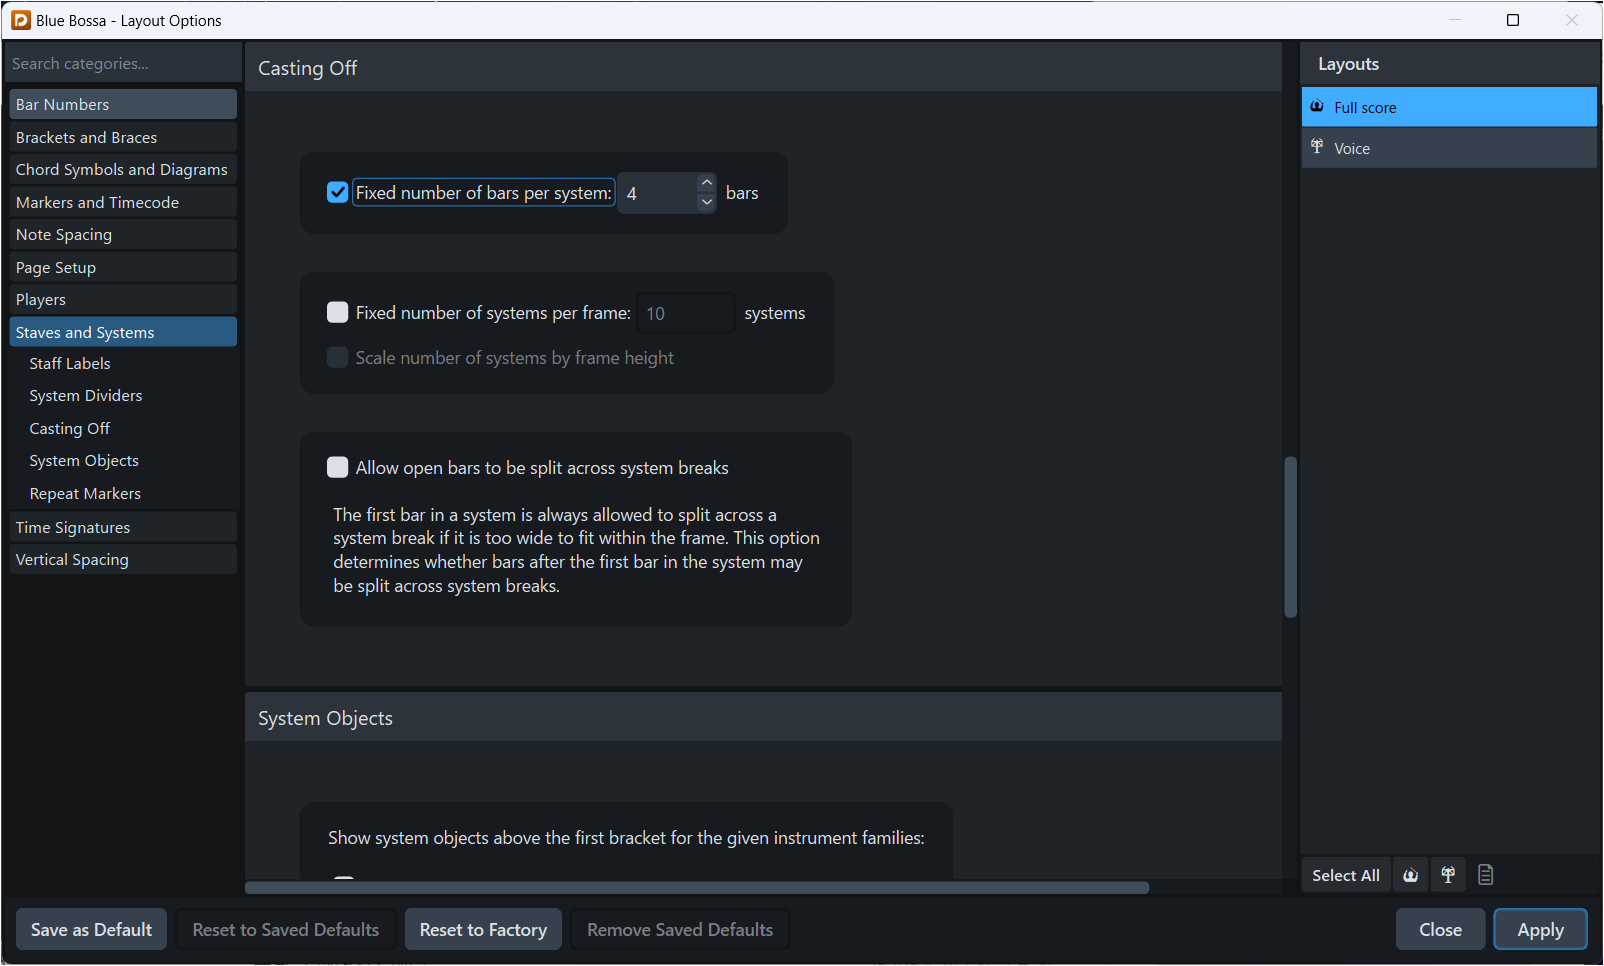Click the Search categories field
The width and height of the screenshot is (1604, 966).
pyautogui.click(x=123, y=64)
